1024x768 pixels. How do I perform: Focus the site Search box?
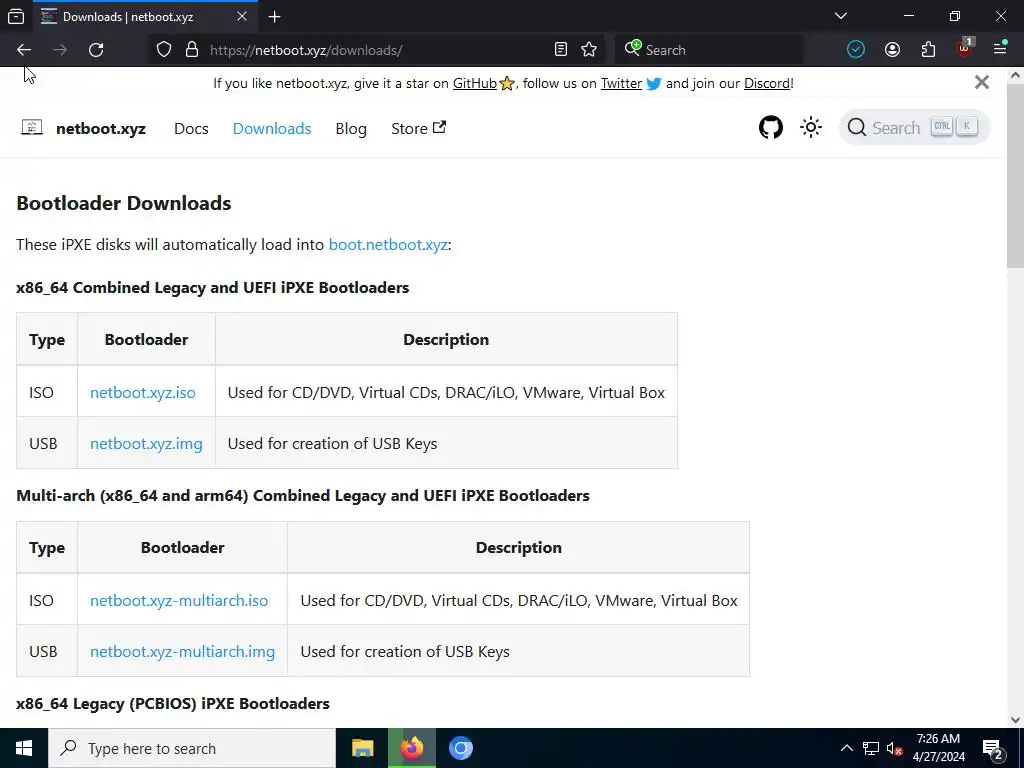(x=914, y=127)
